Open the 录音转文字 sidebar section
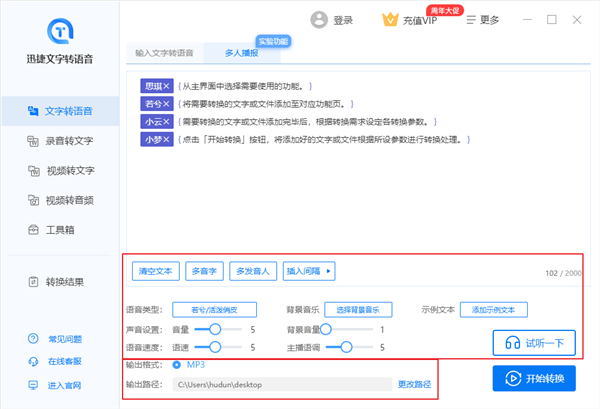Viewport: 600px width, 409px height. tap(60, 141)
